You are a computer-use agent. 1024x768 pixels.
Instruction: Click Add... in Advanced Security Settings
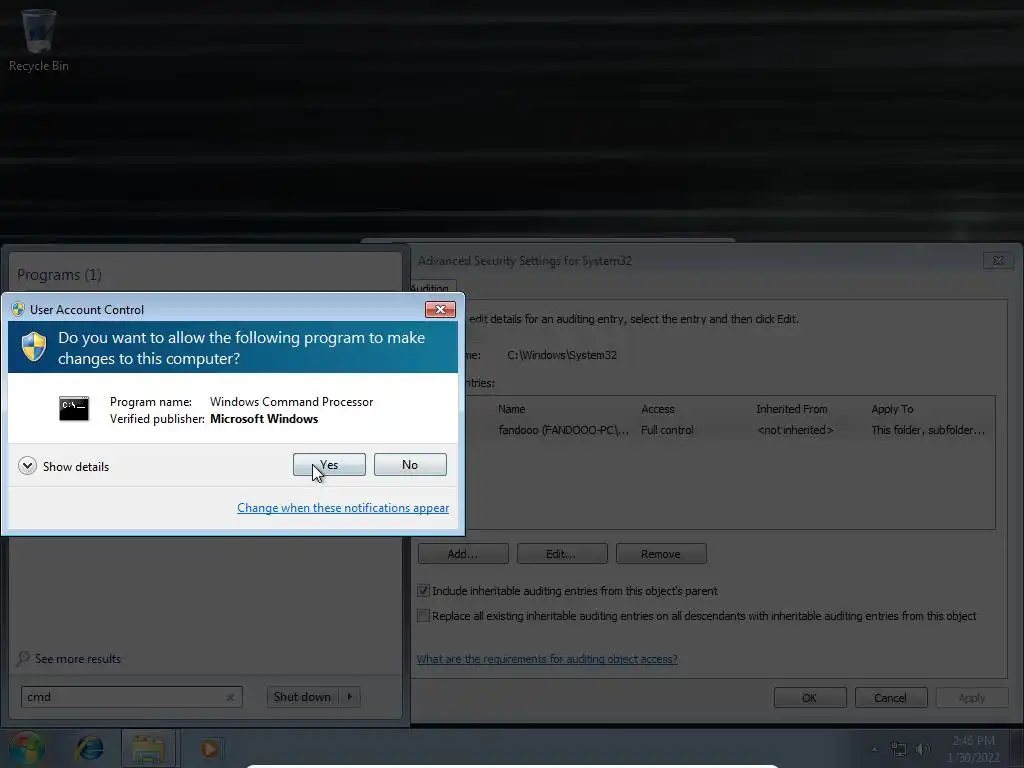coord(463,554)
